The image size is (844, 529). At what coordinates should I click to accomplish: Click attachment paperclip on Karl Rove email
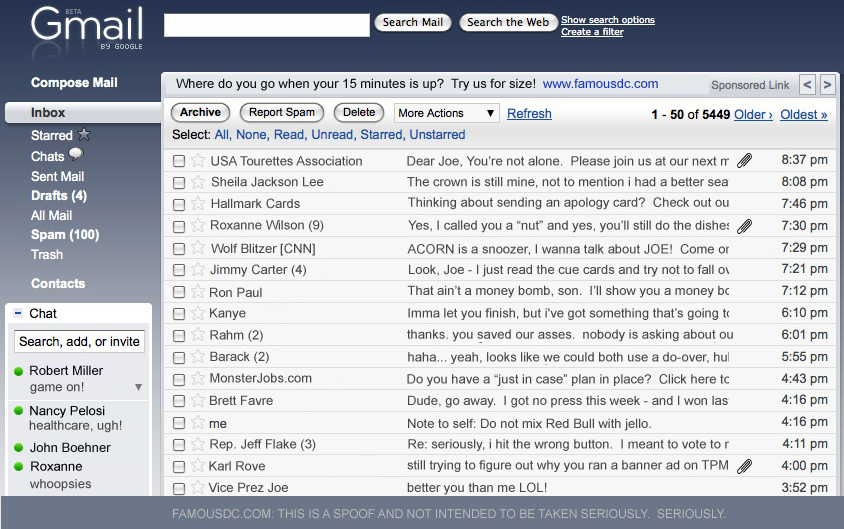(x=744, y=466)
